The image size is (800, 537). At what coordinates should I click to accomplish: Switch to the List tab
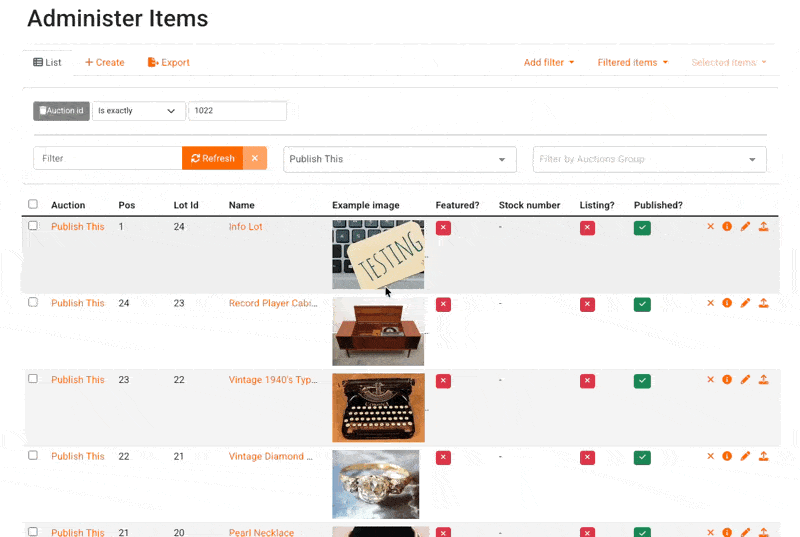pyautogui.click(x=47, y=62)
